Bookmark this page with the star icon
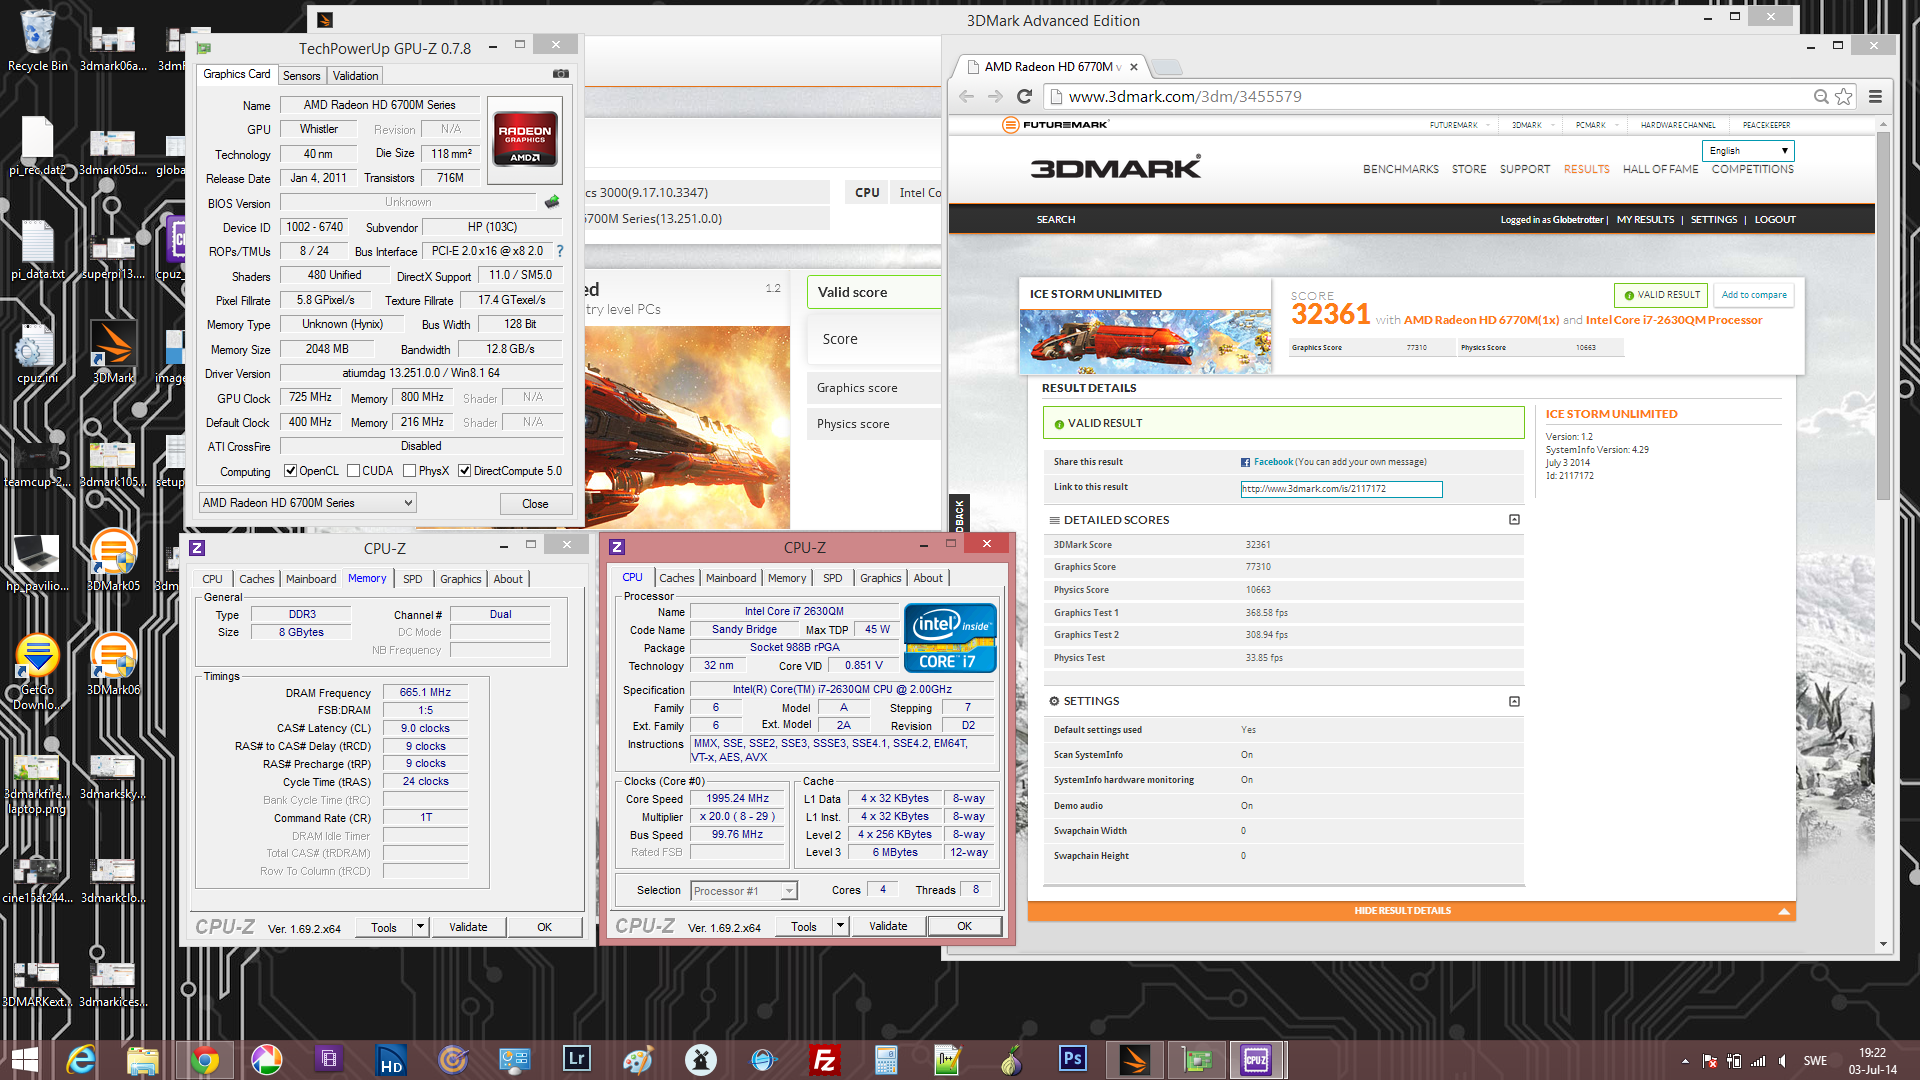 click(x=1844, y=96)
